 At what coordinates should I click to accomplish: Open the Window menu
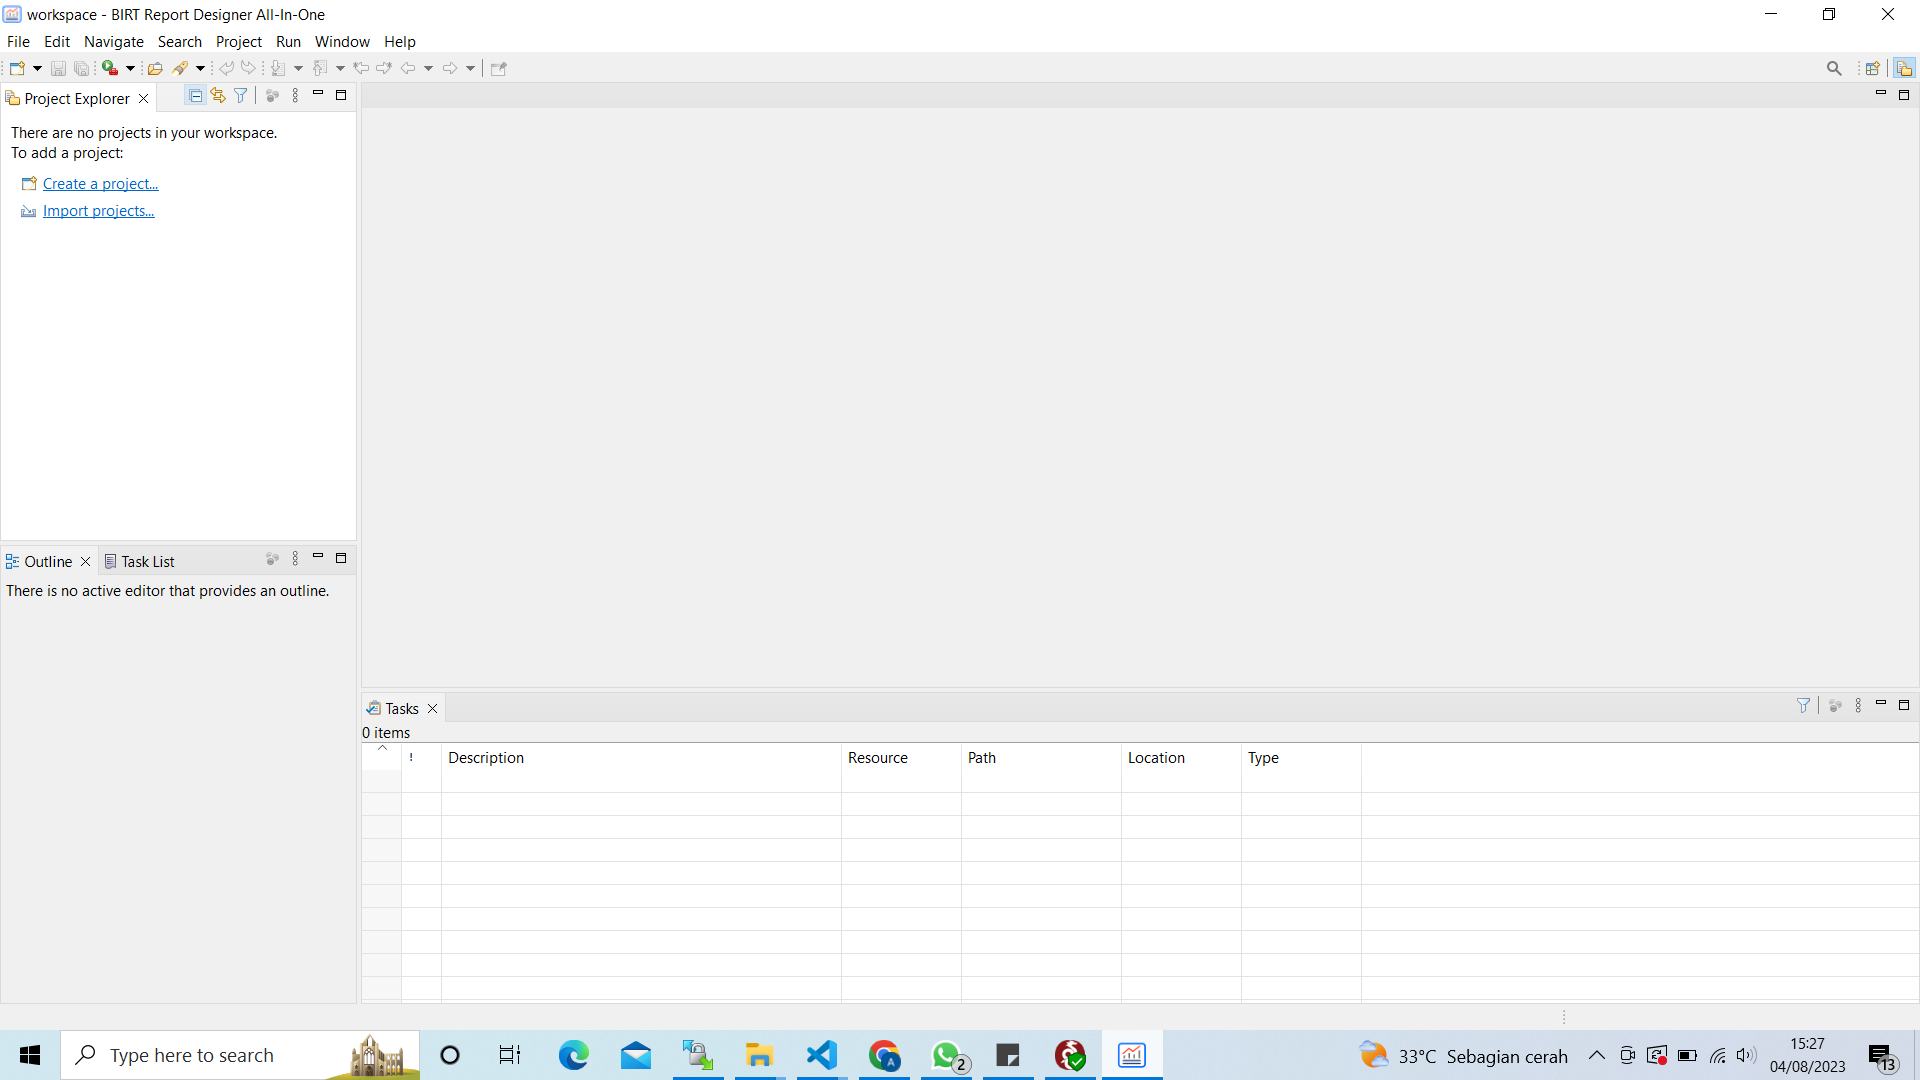[x=342, y=42]
